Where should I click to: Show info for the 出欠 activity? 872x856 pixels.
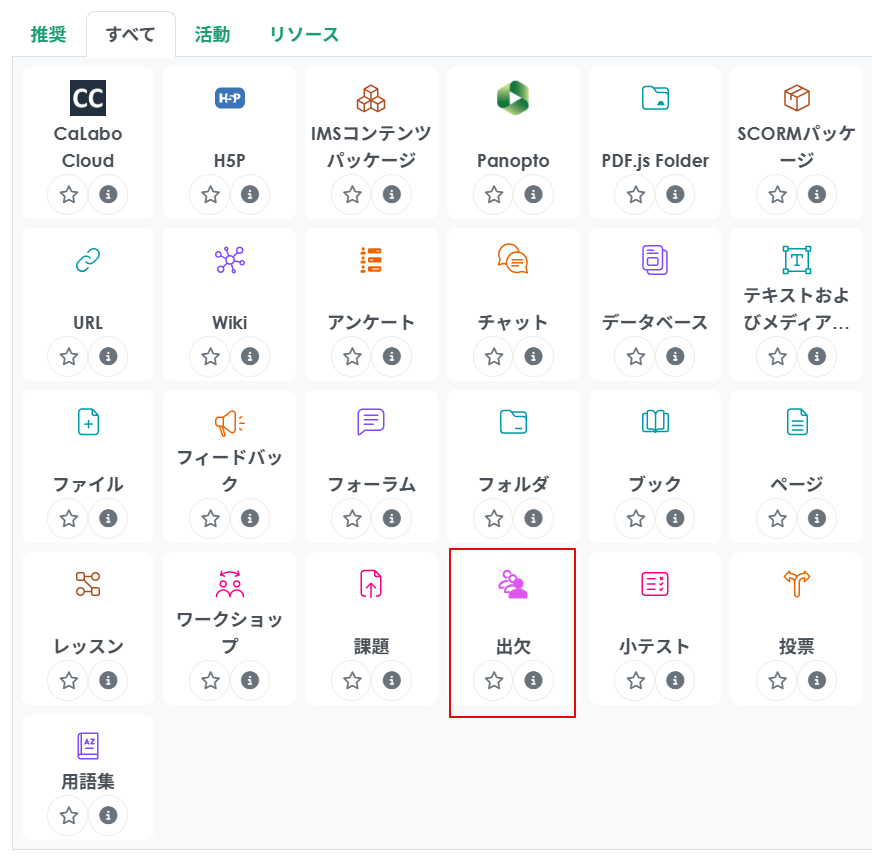point(533,681)
